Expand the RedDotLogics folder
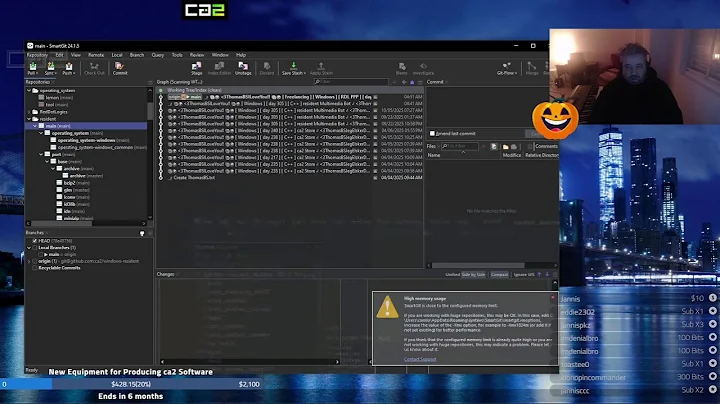 pyautogui.click(x=29, y=112)
